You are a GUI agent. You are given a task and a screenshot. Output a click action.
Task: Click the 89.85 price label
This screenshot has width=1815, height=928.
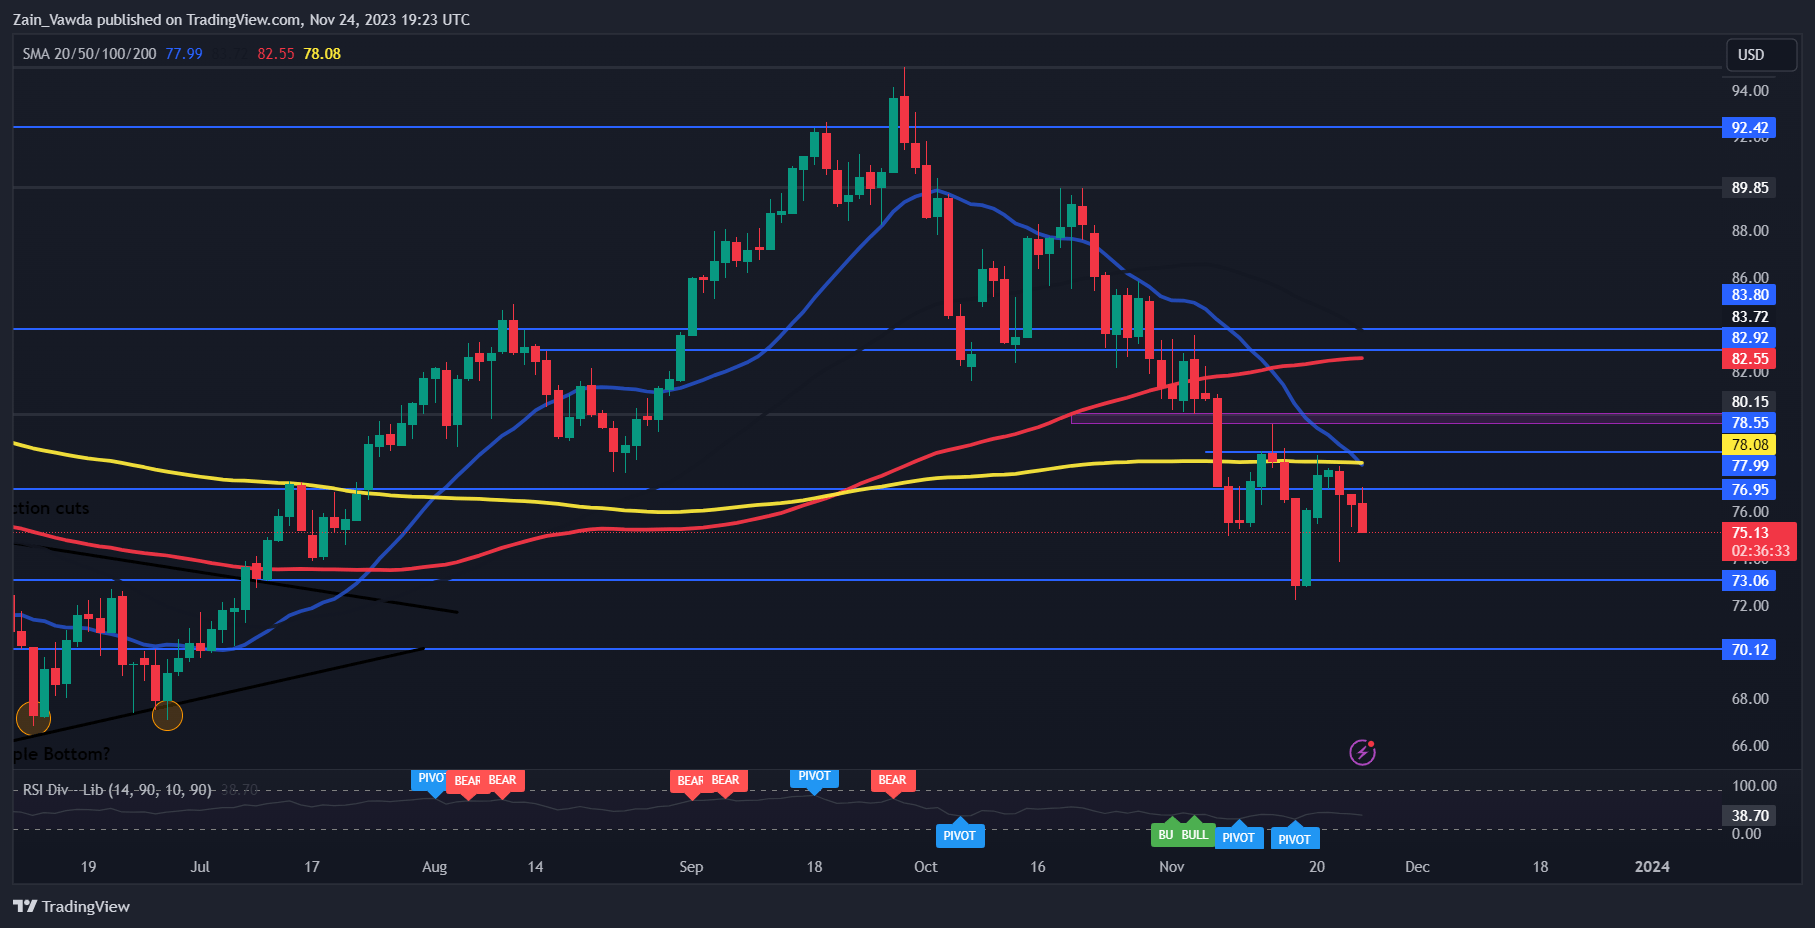click(1749, 187)
